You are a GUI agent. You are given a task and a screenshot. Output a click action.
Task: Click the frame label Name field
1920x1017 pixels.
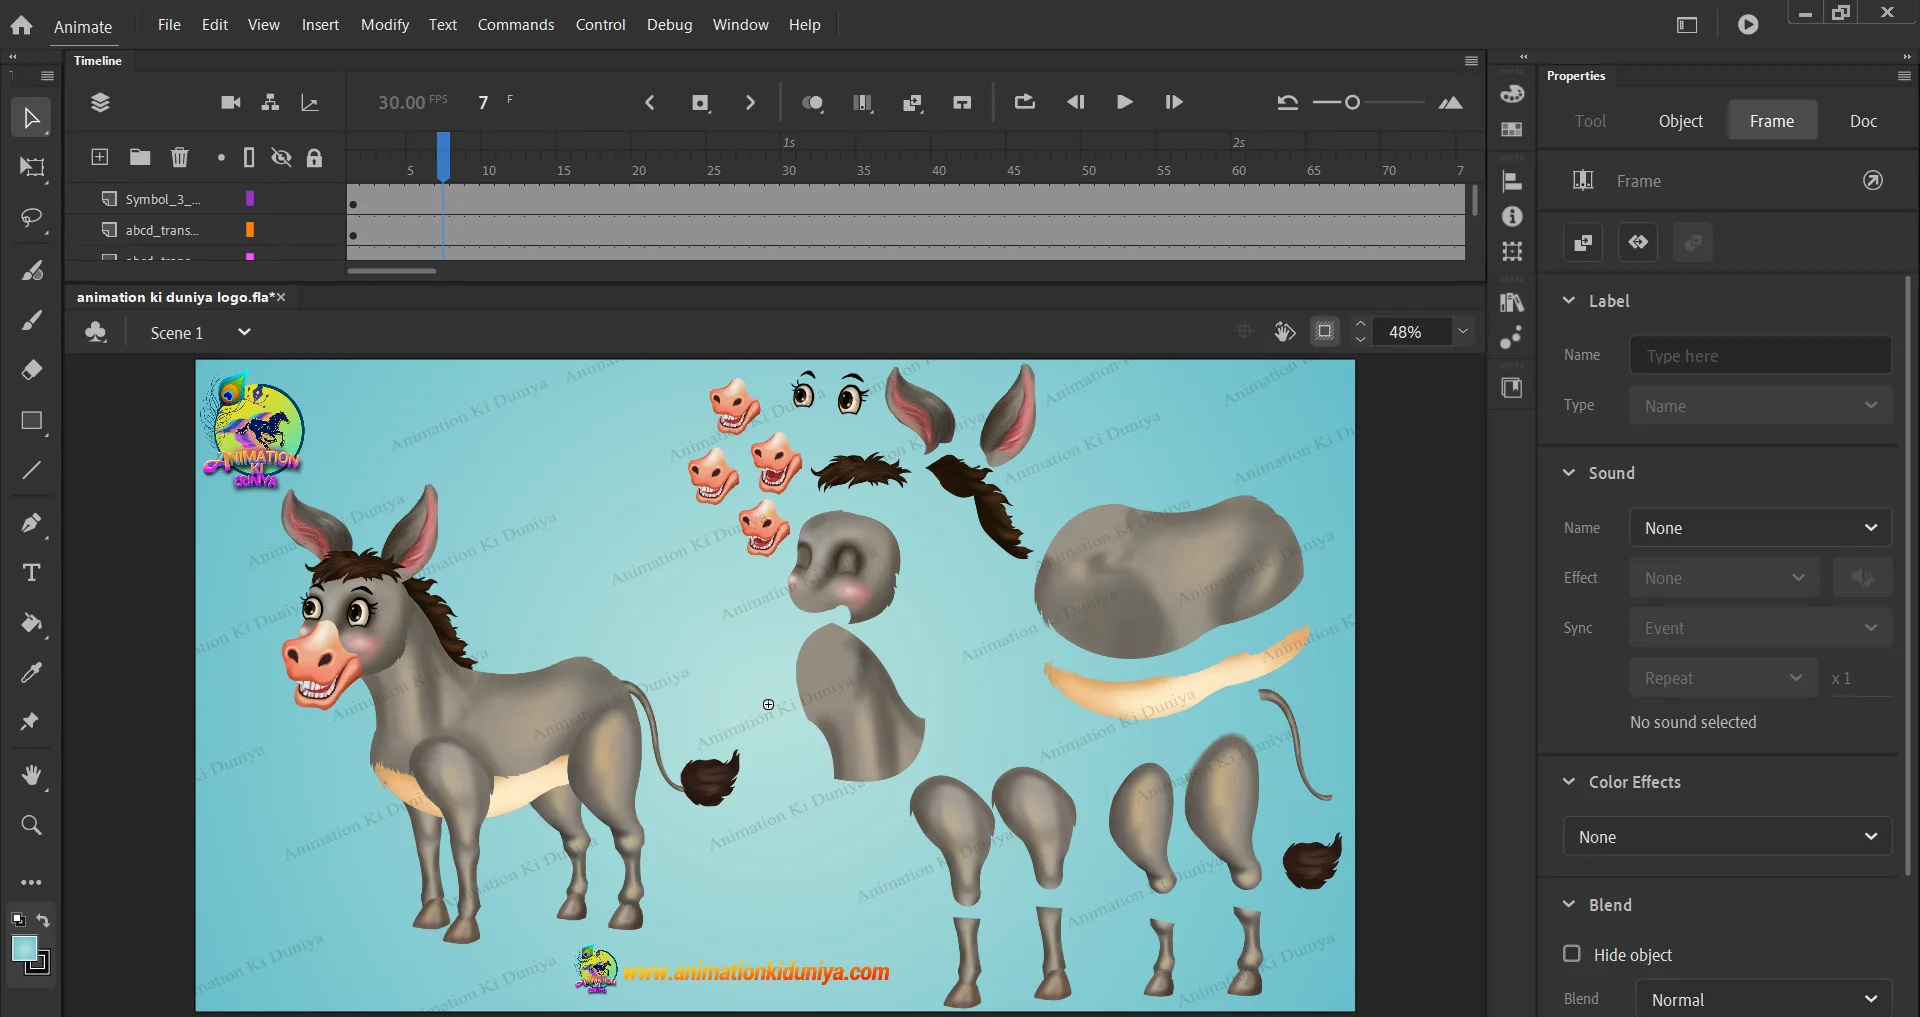(x=1760, y=356)
